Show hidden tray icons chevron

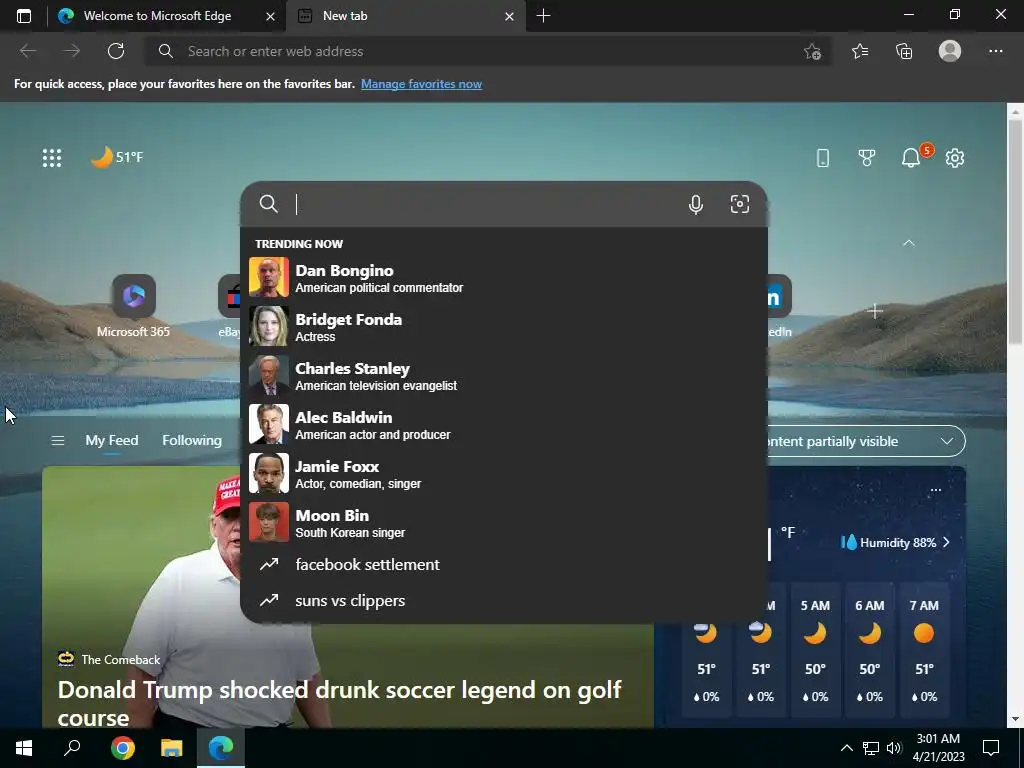[846, 748]
